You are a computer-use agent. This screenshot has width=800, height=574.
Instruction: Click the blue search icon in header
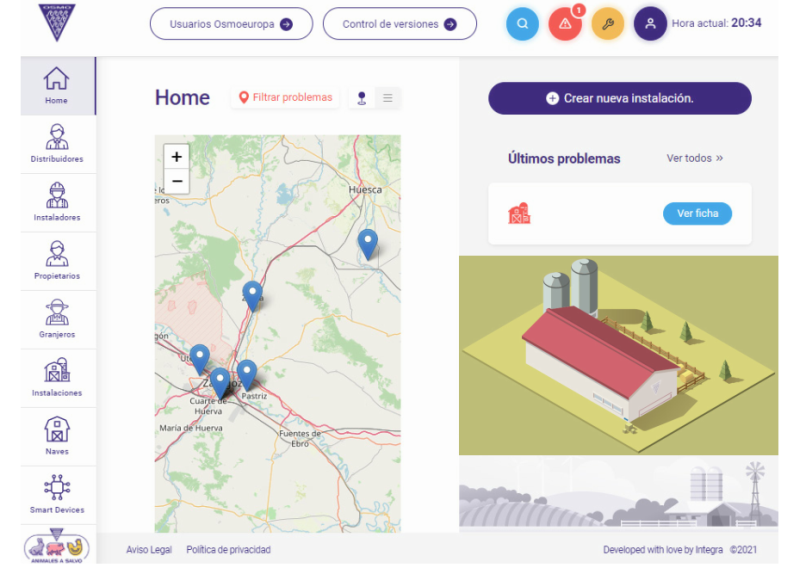click(522, 24)
